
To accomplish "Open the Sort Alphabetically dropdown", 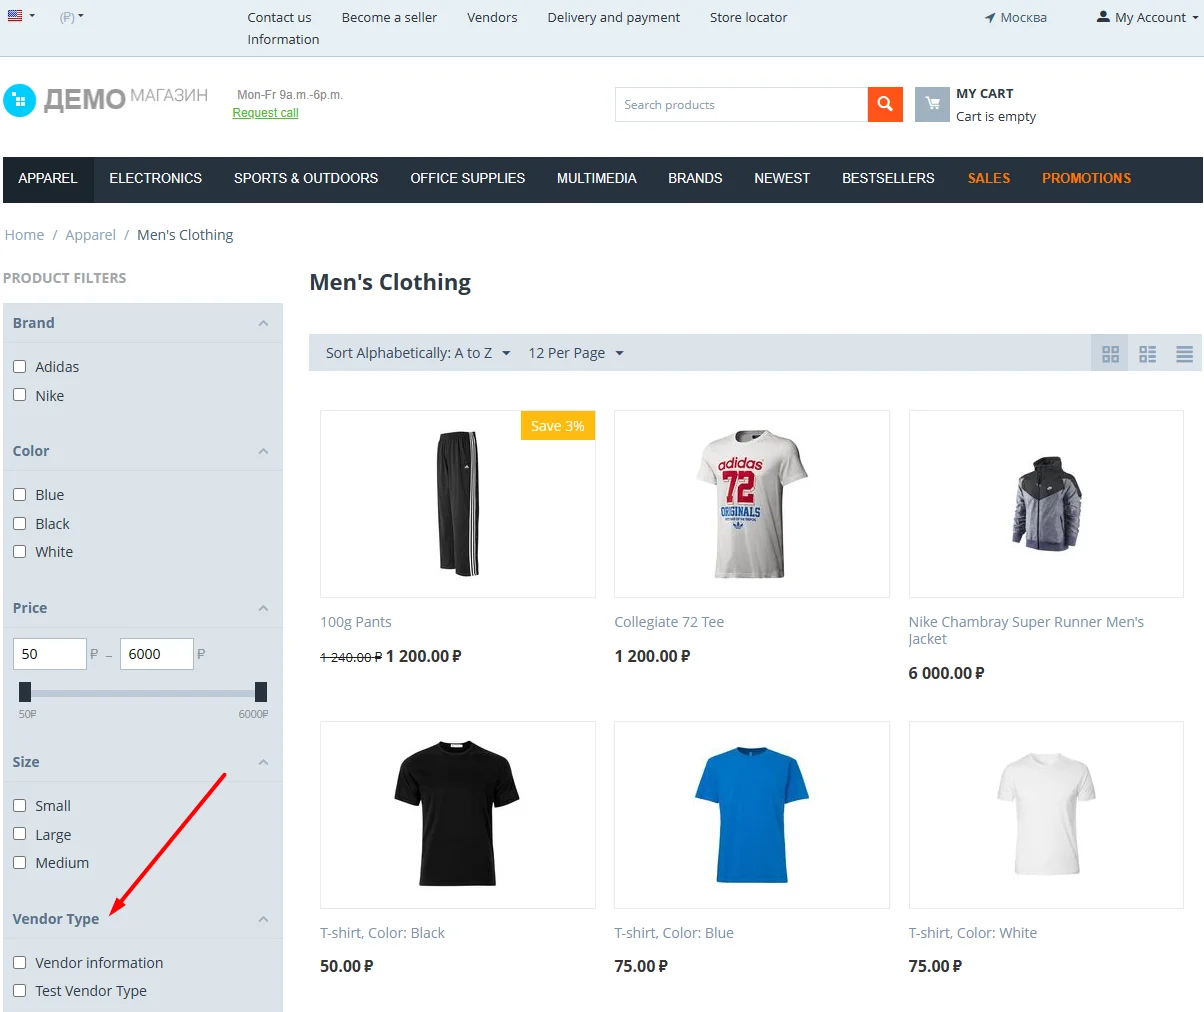I will pos(418,353).
